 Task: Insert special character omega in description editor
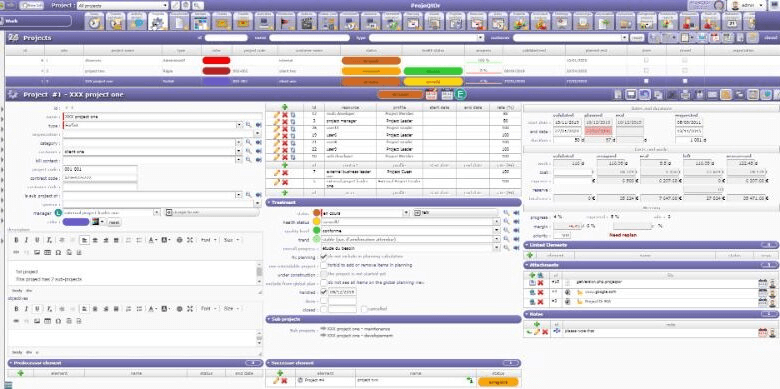[58, 253]
